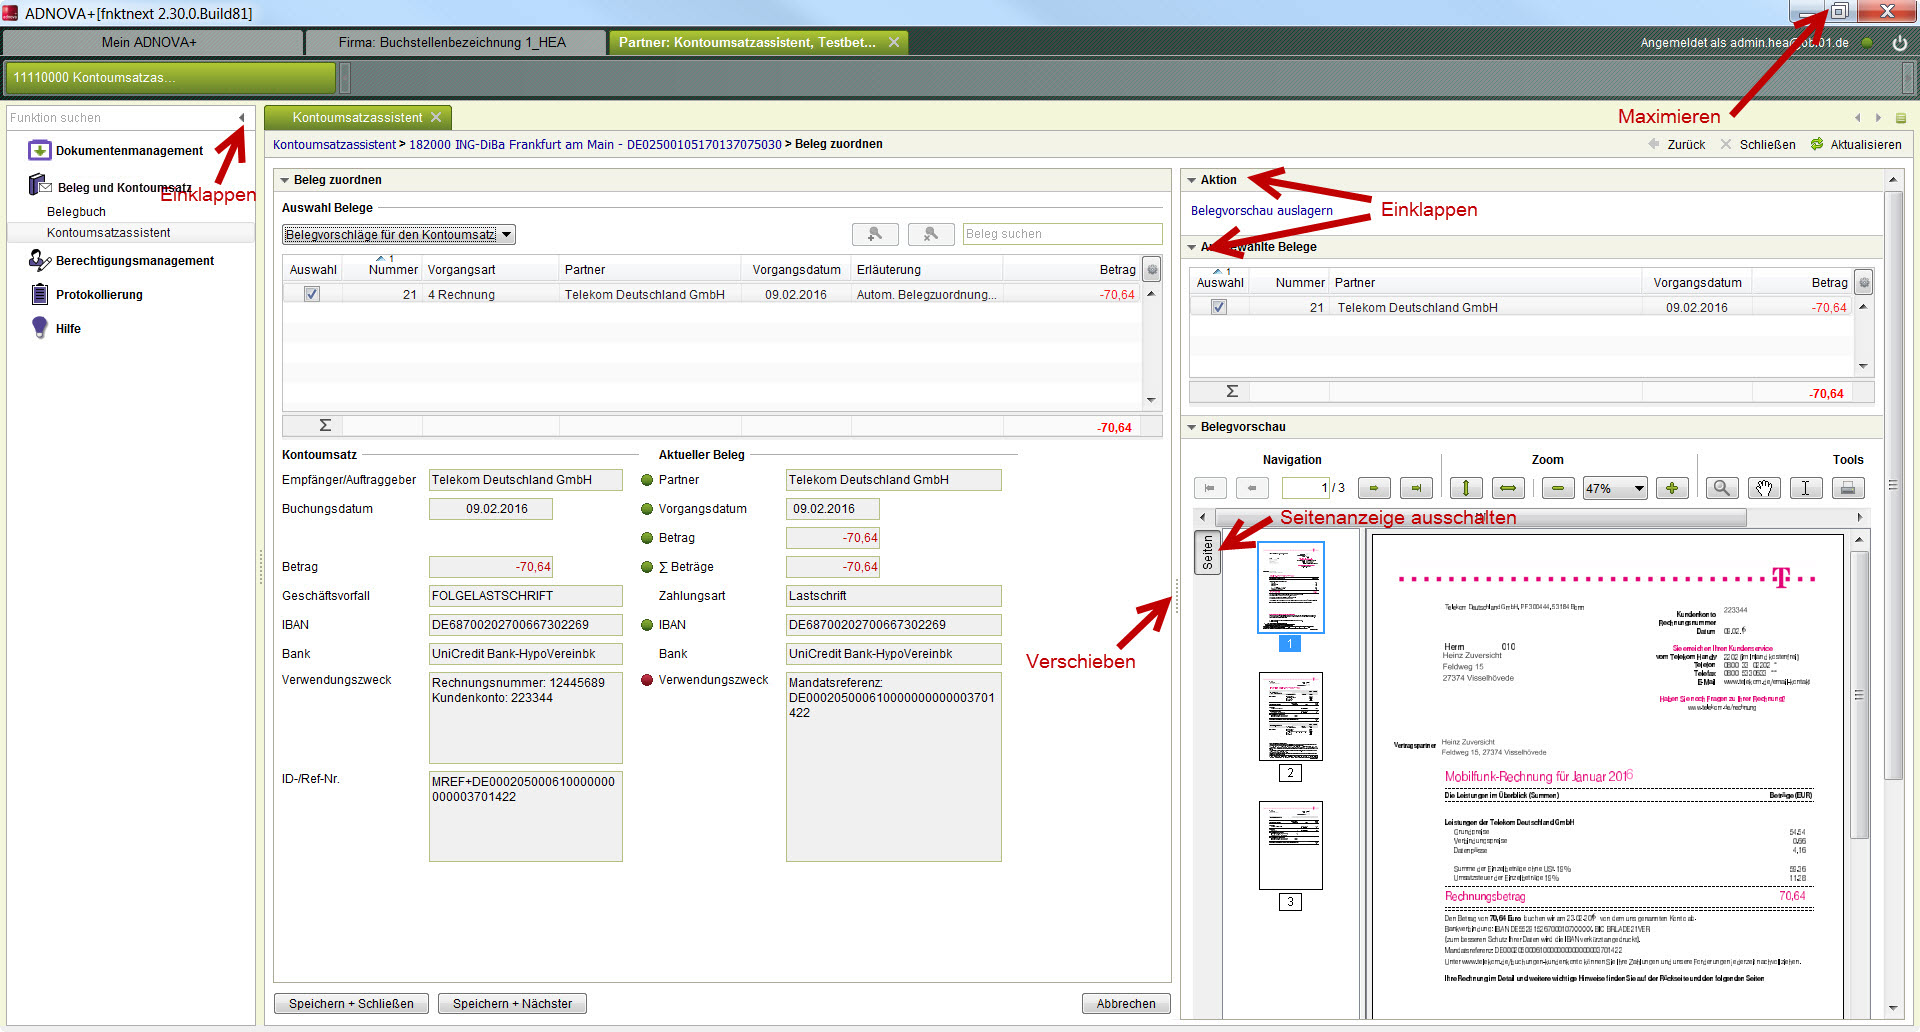Jump to last page of document preview
This screenshot has height=1032, width=1920.
1416,488
